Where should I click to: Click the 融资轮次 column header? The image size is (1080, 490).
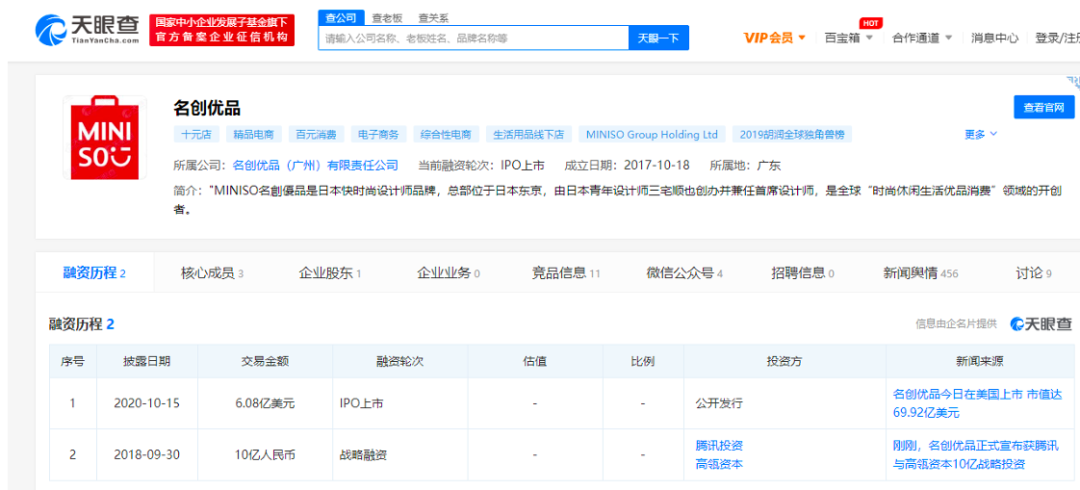click(399, 361)
